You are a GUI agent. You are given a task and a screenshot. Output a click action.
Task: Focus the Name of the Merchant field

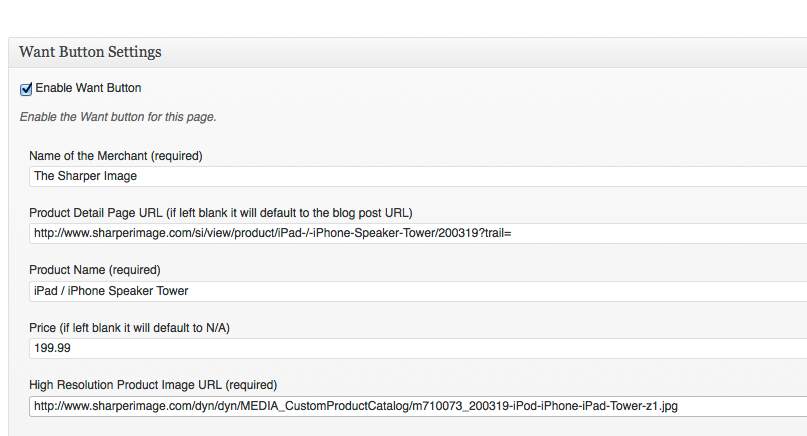418,176
